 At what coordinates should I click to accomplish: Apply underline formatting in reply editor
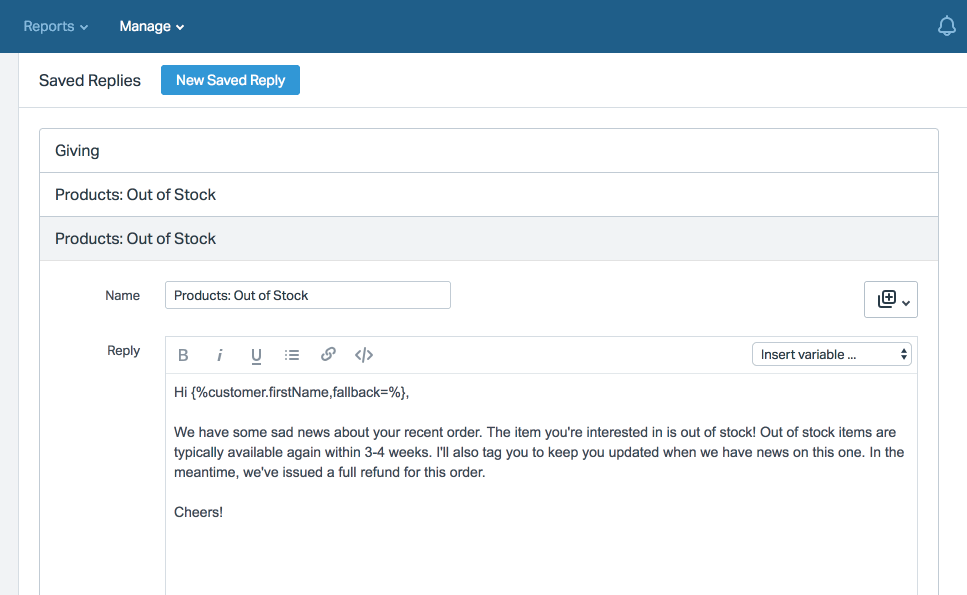point(256,356)
